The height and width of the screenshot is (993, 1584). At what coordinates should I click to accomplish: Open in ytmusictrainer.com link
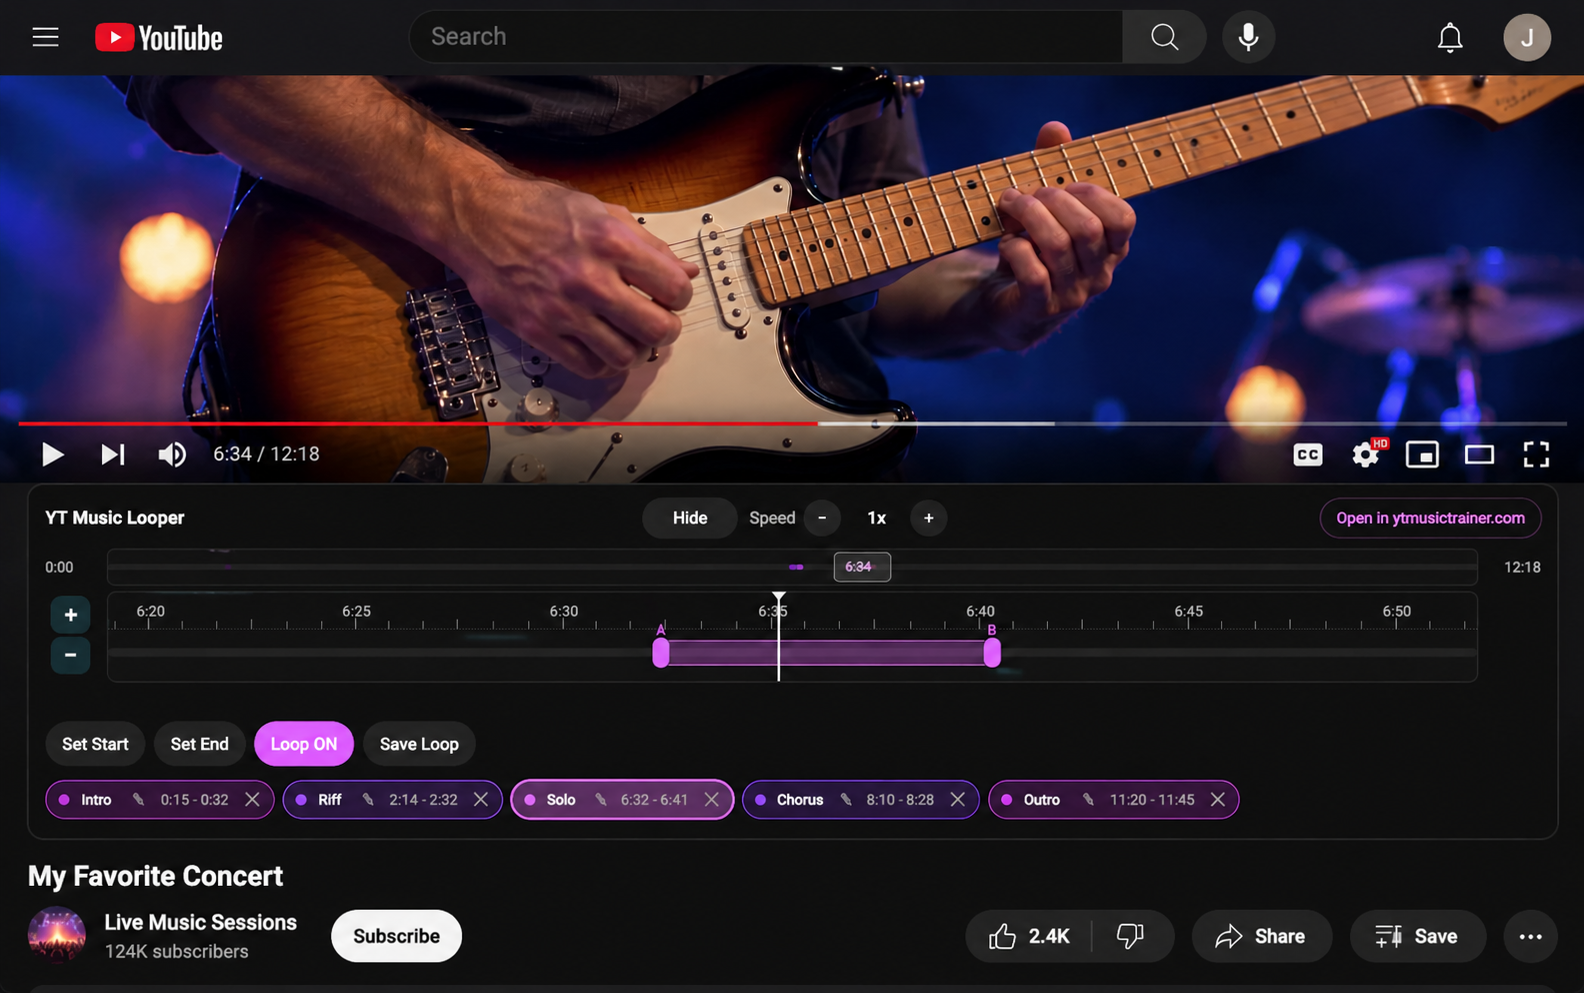coord(1430,518)
